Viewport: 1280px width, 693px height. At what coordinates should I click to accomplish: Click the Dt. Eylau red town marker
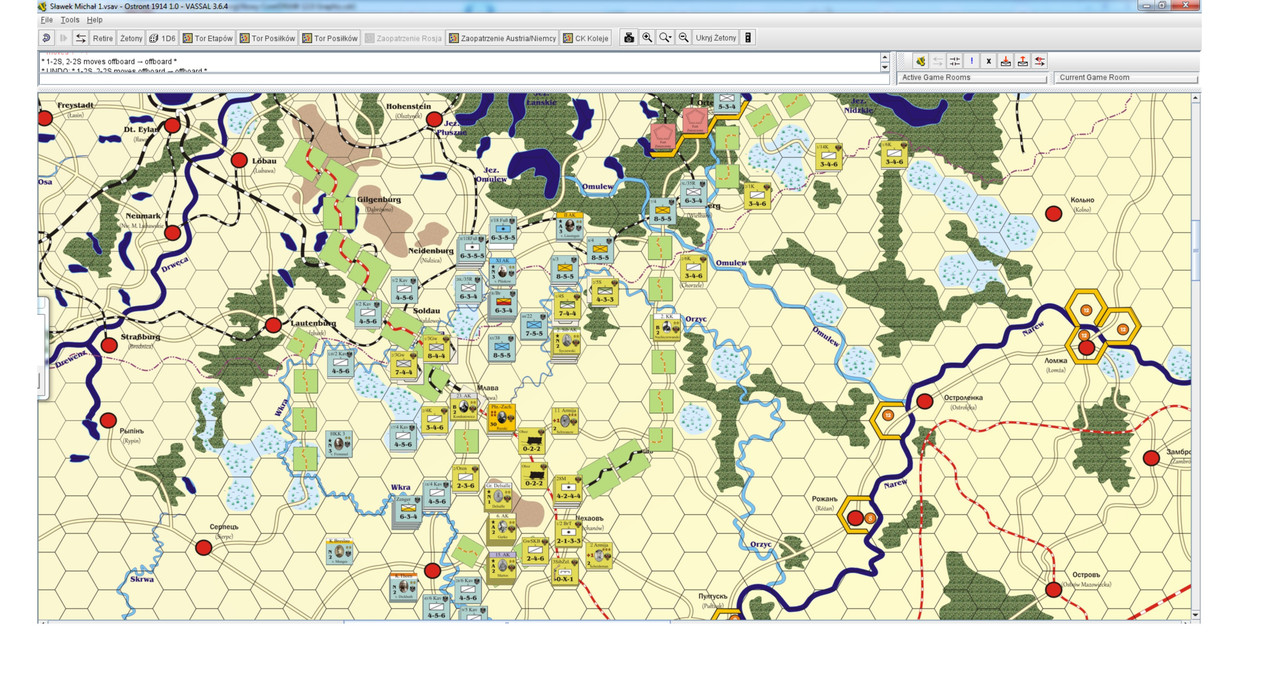pyautogui.click(x=172, y=125)
